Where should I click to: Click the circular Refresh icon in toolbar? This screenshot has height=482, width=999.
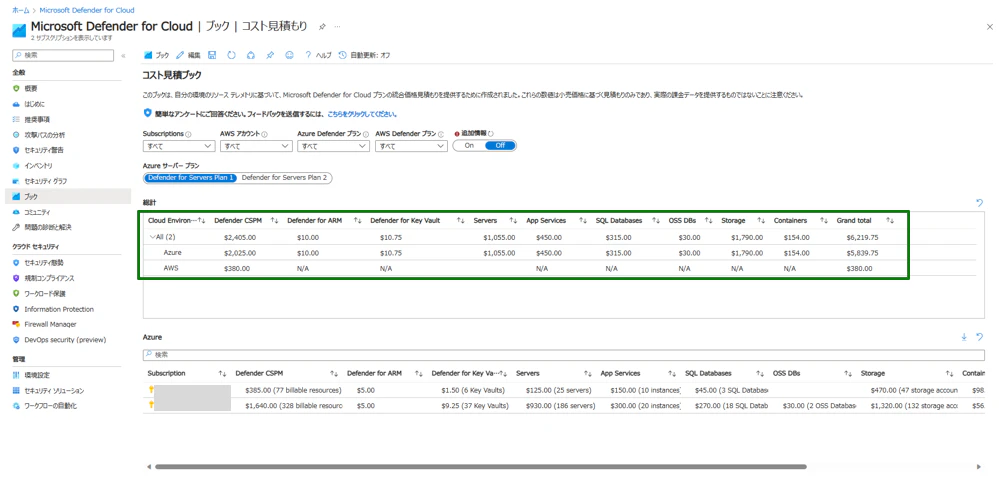[x=231, y=55]
